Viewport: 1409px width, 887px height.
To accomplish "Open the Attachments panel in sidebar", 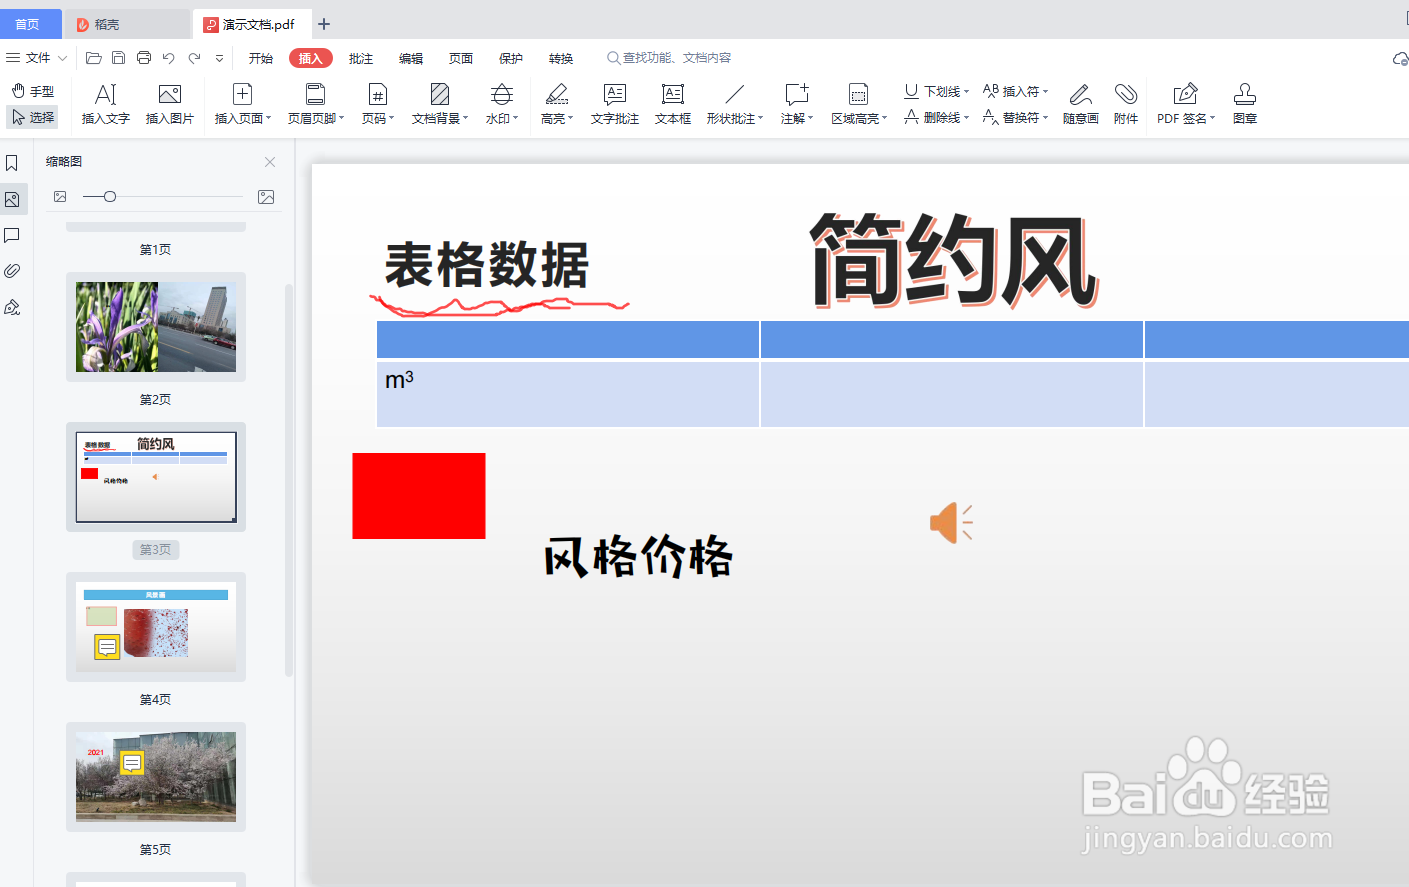I will pyautogui.click(x=12, y=271).
